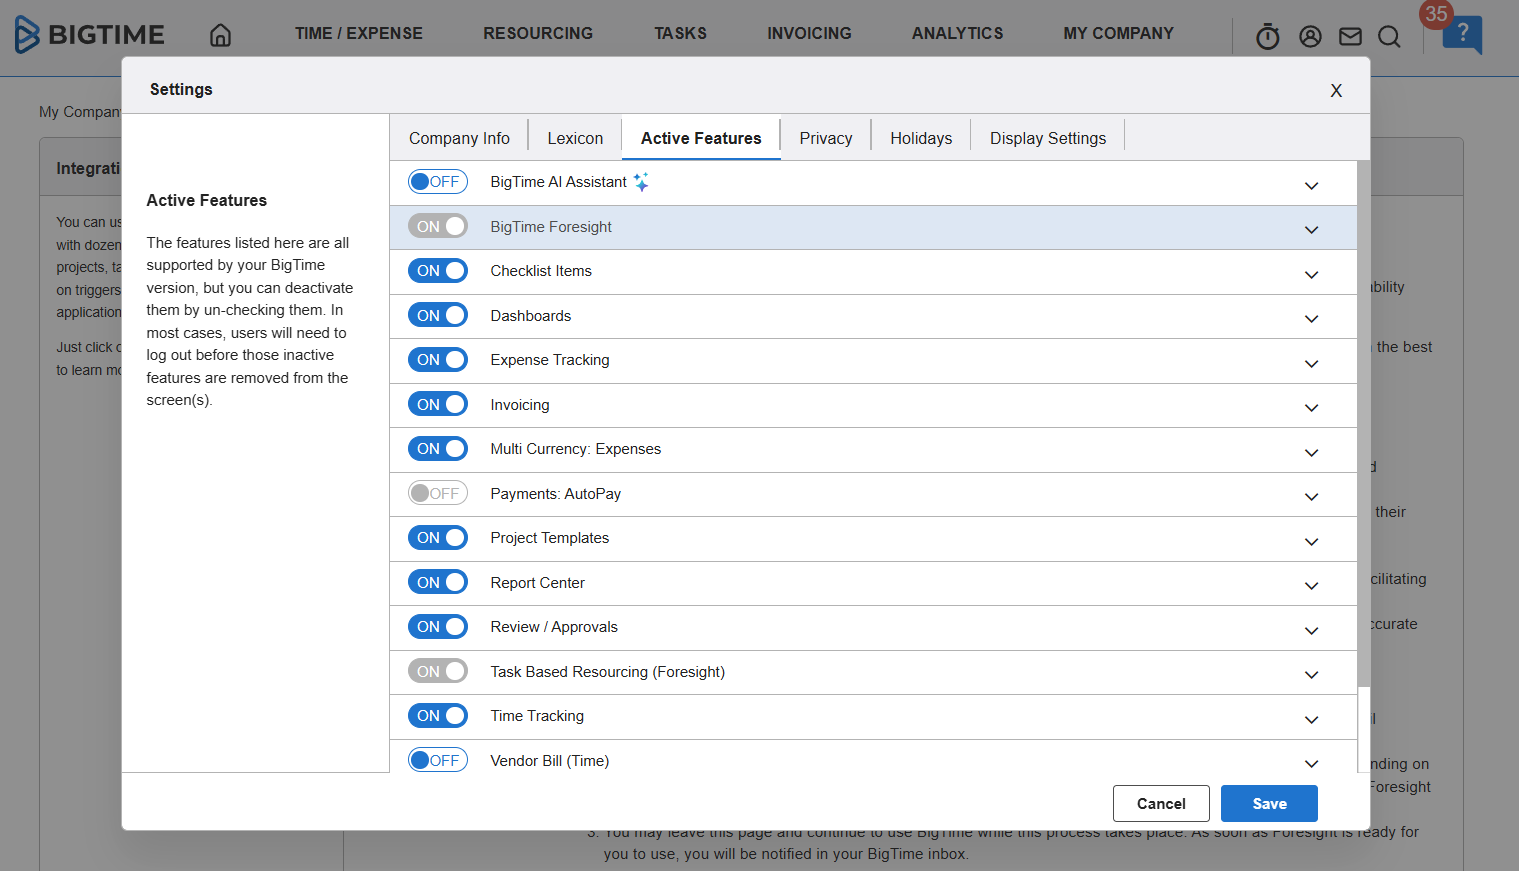Save the feature settings

(x=1269, y=803)
